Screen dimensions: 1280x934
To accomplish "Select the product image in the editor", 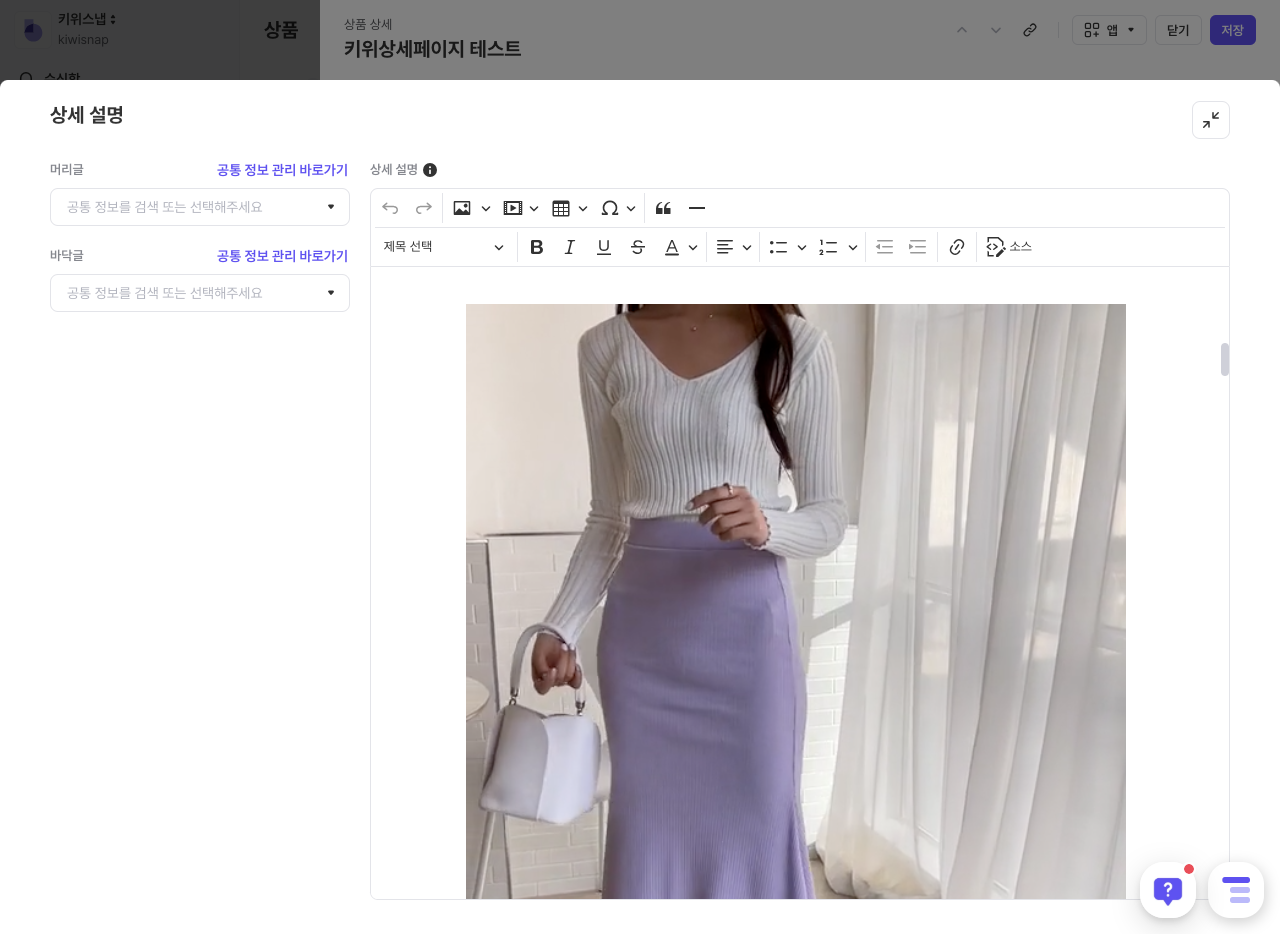I will [796, 601].
